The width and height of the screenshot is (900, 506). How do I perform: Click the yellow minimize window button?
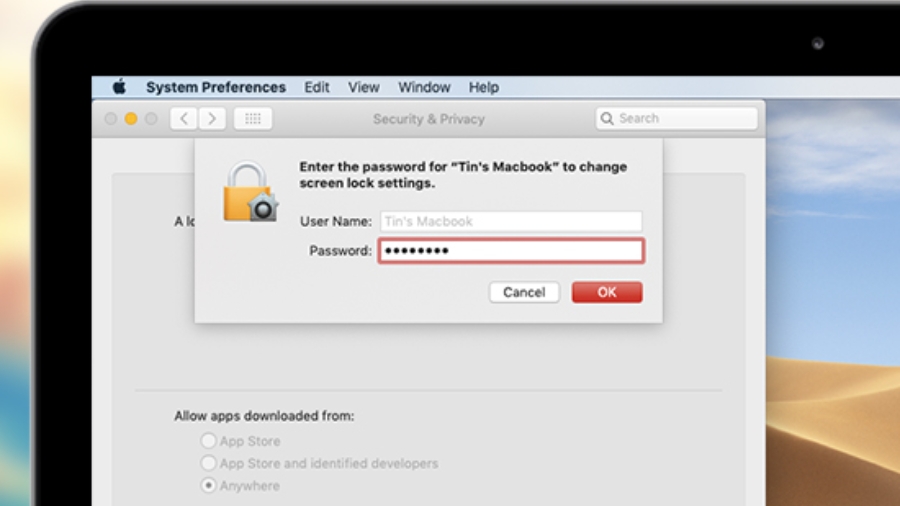[131, 118]
